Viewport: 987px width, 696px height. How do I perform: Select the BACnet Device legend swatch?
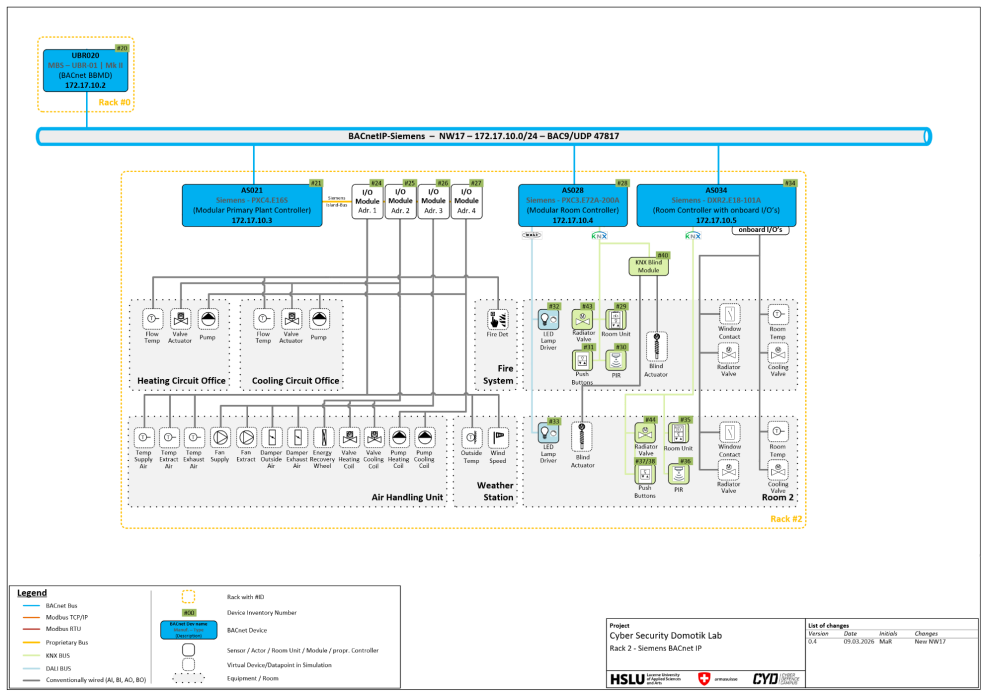click(189, 630)
